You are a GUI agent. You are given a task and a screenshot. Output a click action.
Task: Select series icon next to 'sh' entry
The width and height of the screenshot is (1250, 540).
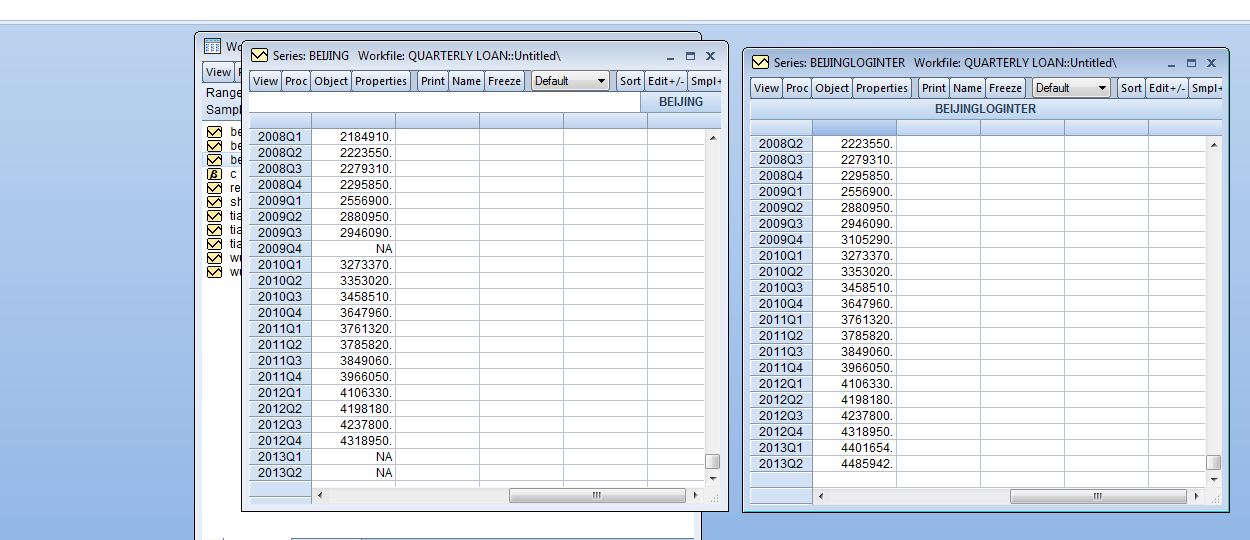(214, 202)
